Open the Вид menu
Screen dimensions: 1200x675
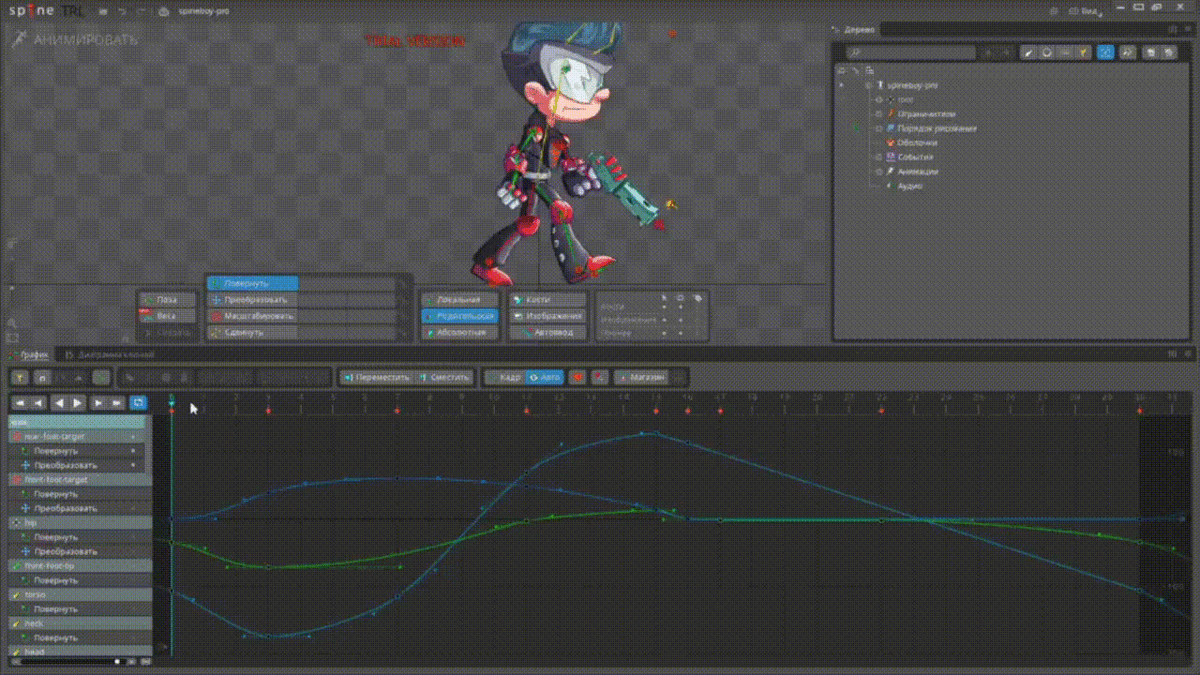click(x=1090, y=11)
